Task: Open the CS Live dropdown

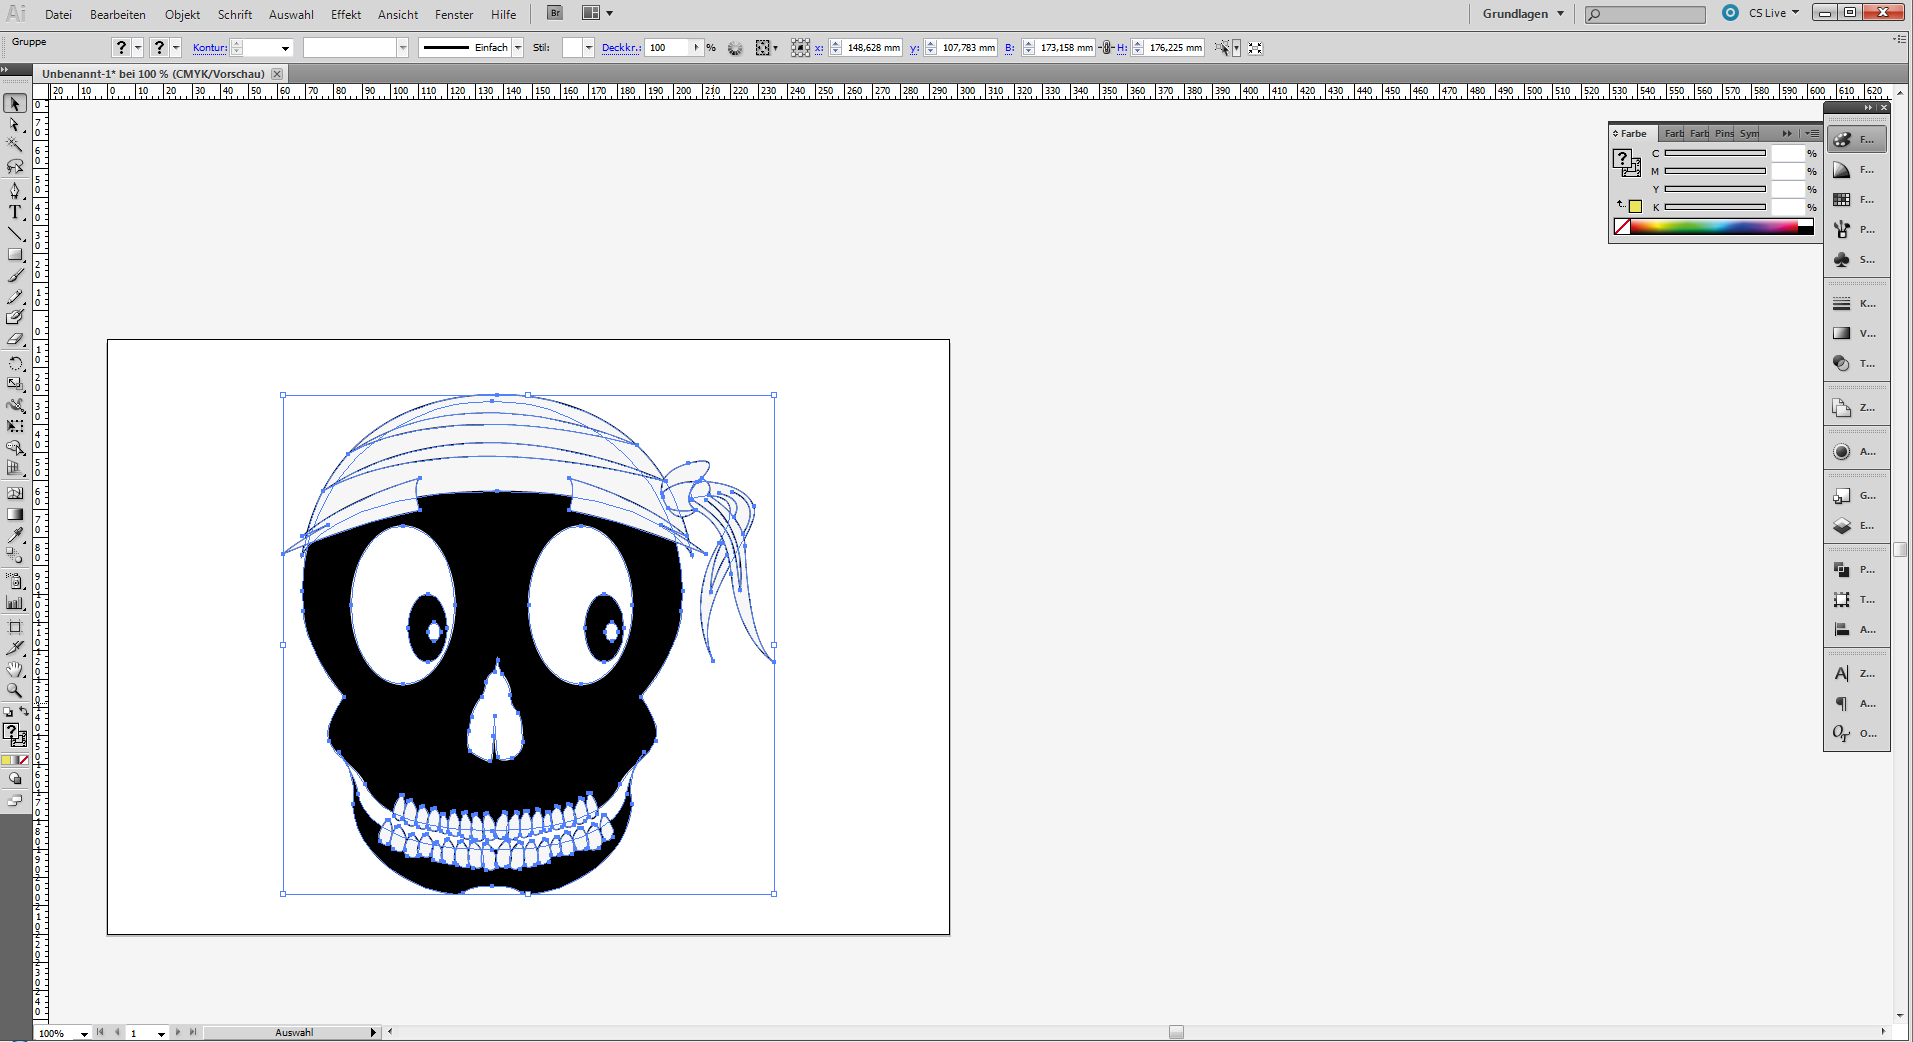Action: tap(1774, 13)
